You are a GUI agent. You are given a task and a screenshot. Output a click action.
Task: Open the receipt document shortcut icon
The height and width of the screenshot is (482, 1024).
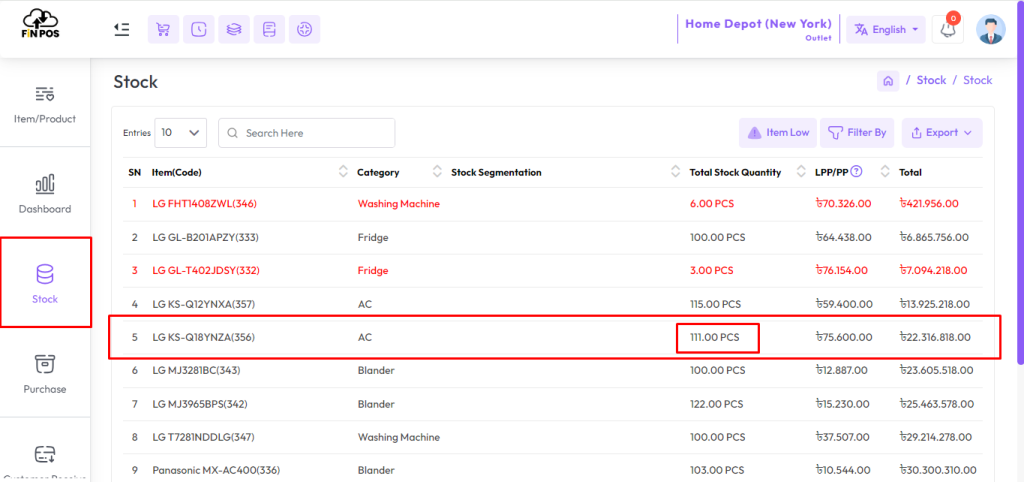[x=269, y=29]
